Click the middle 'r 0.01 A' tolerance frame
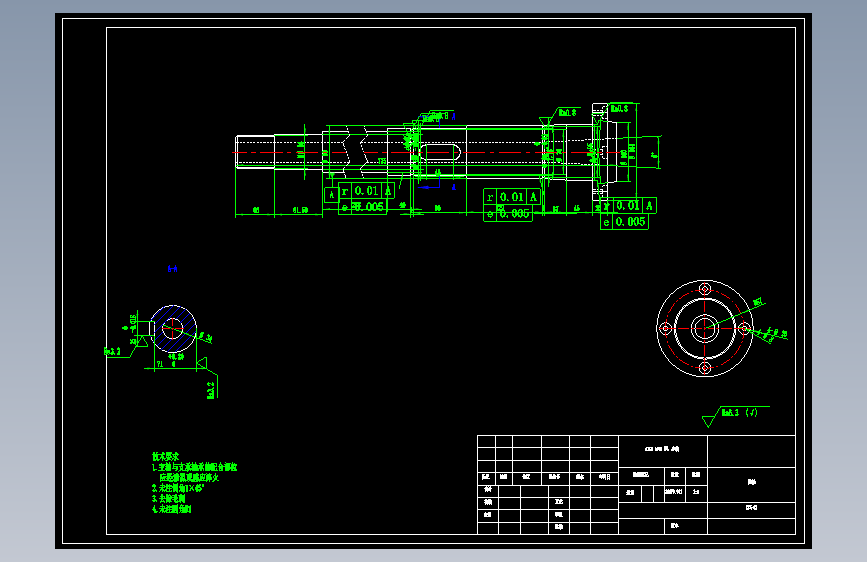Viewport: 867px width, 562px height. click(511, 197)
